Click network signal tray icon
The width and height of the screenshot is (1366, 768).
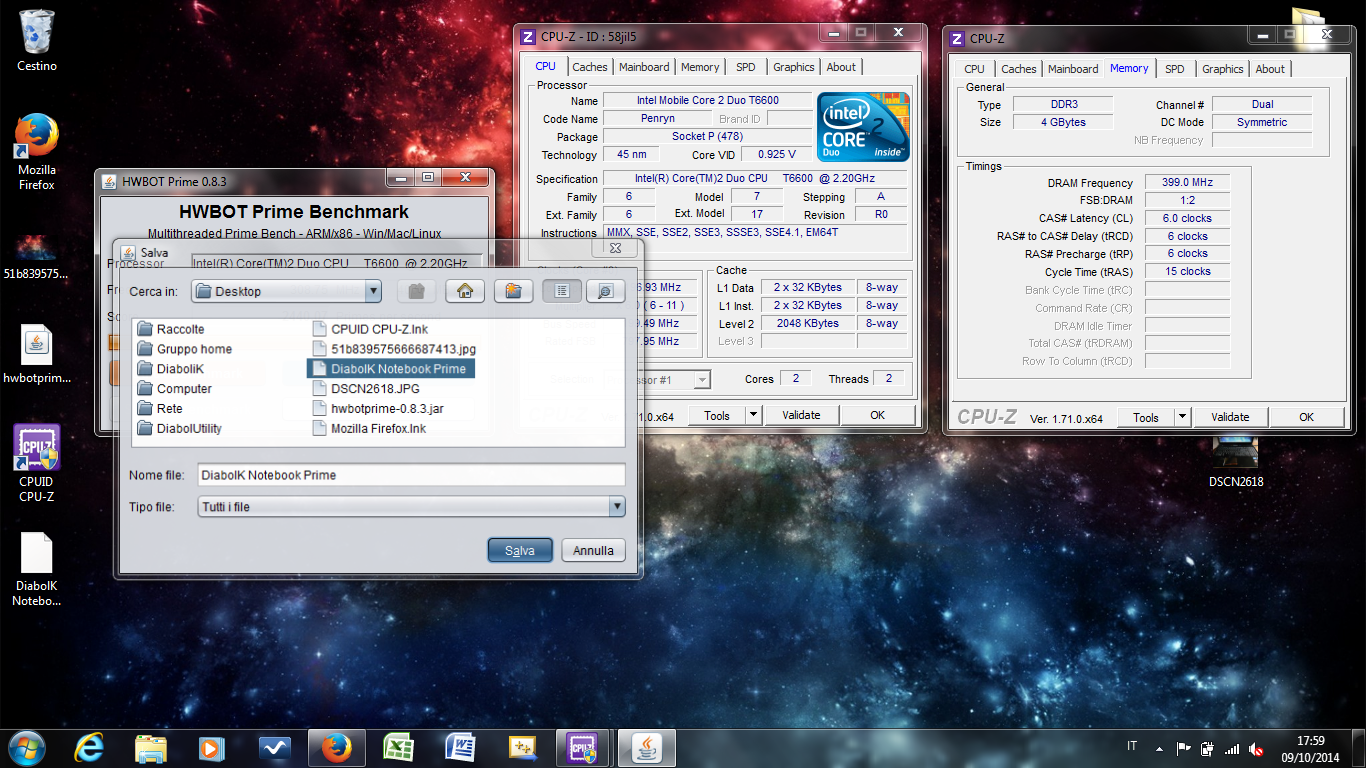(x=1232, y=748)
